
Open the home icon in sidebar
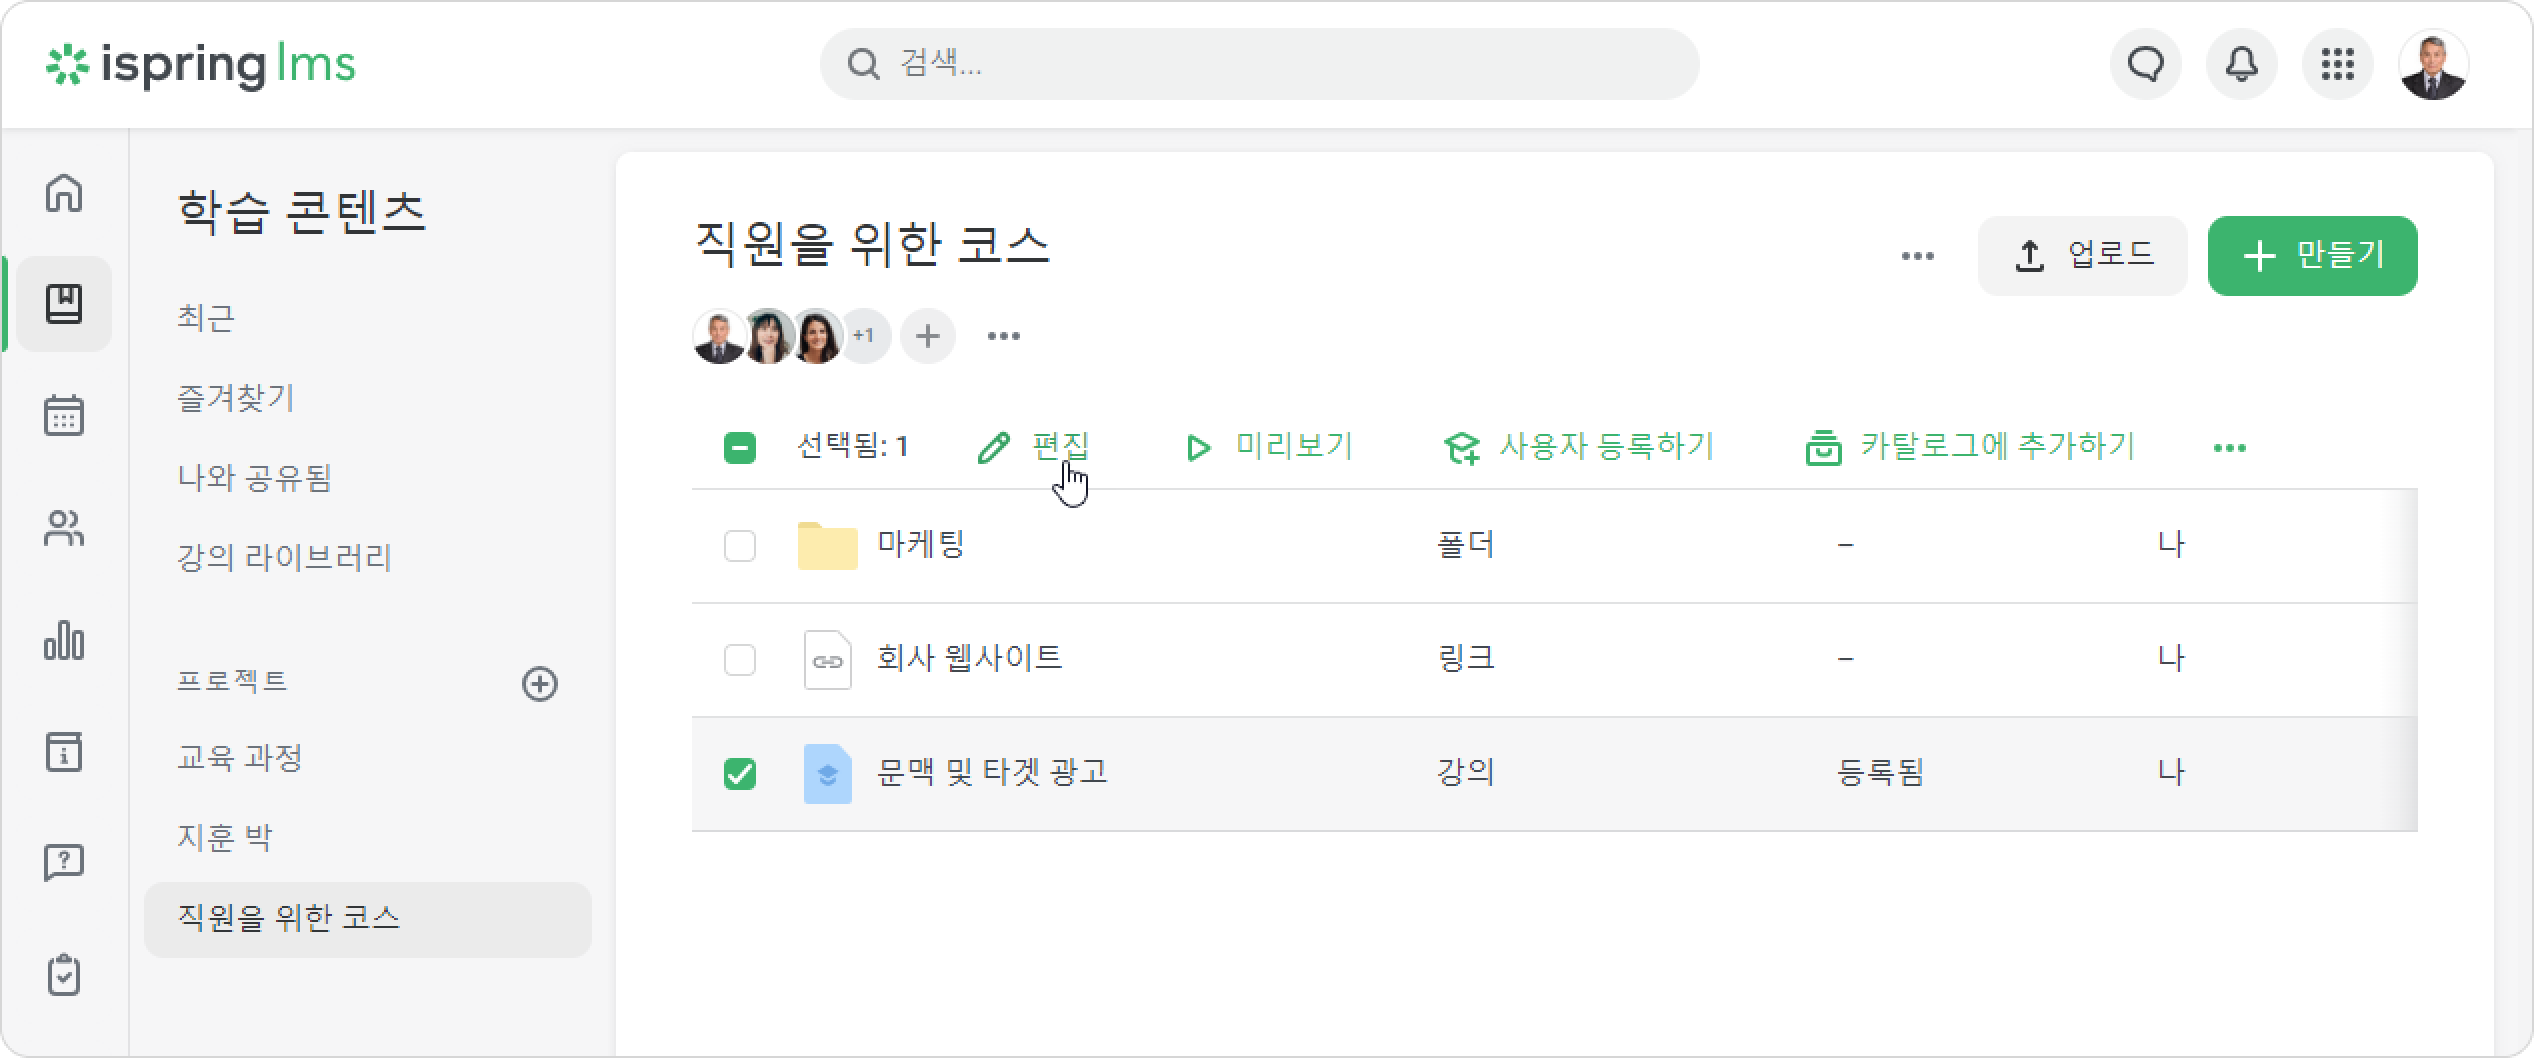click(x=64, y=193)
